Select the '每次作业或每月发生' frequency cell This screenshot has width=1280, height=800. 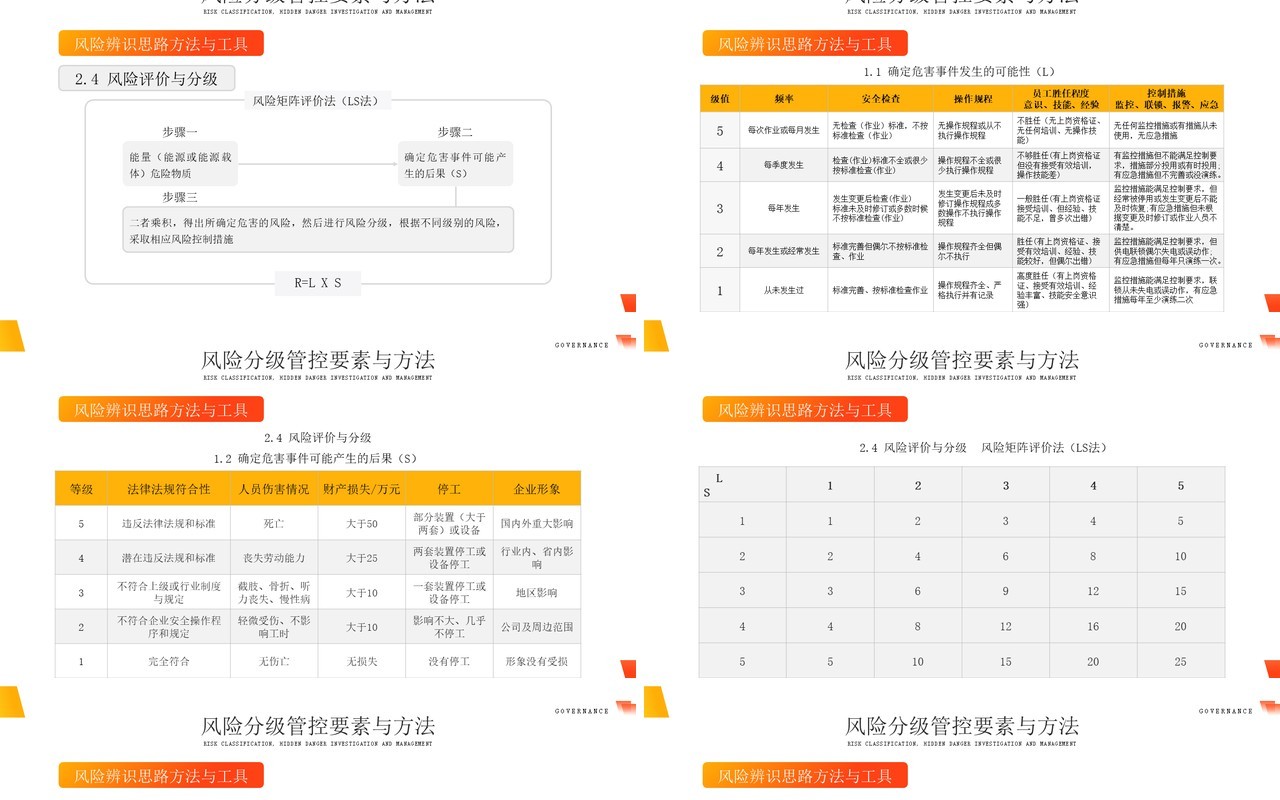tap(784, 130)
